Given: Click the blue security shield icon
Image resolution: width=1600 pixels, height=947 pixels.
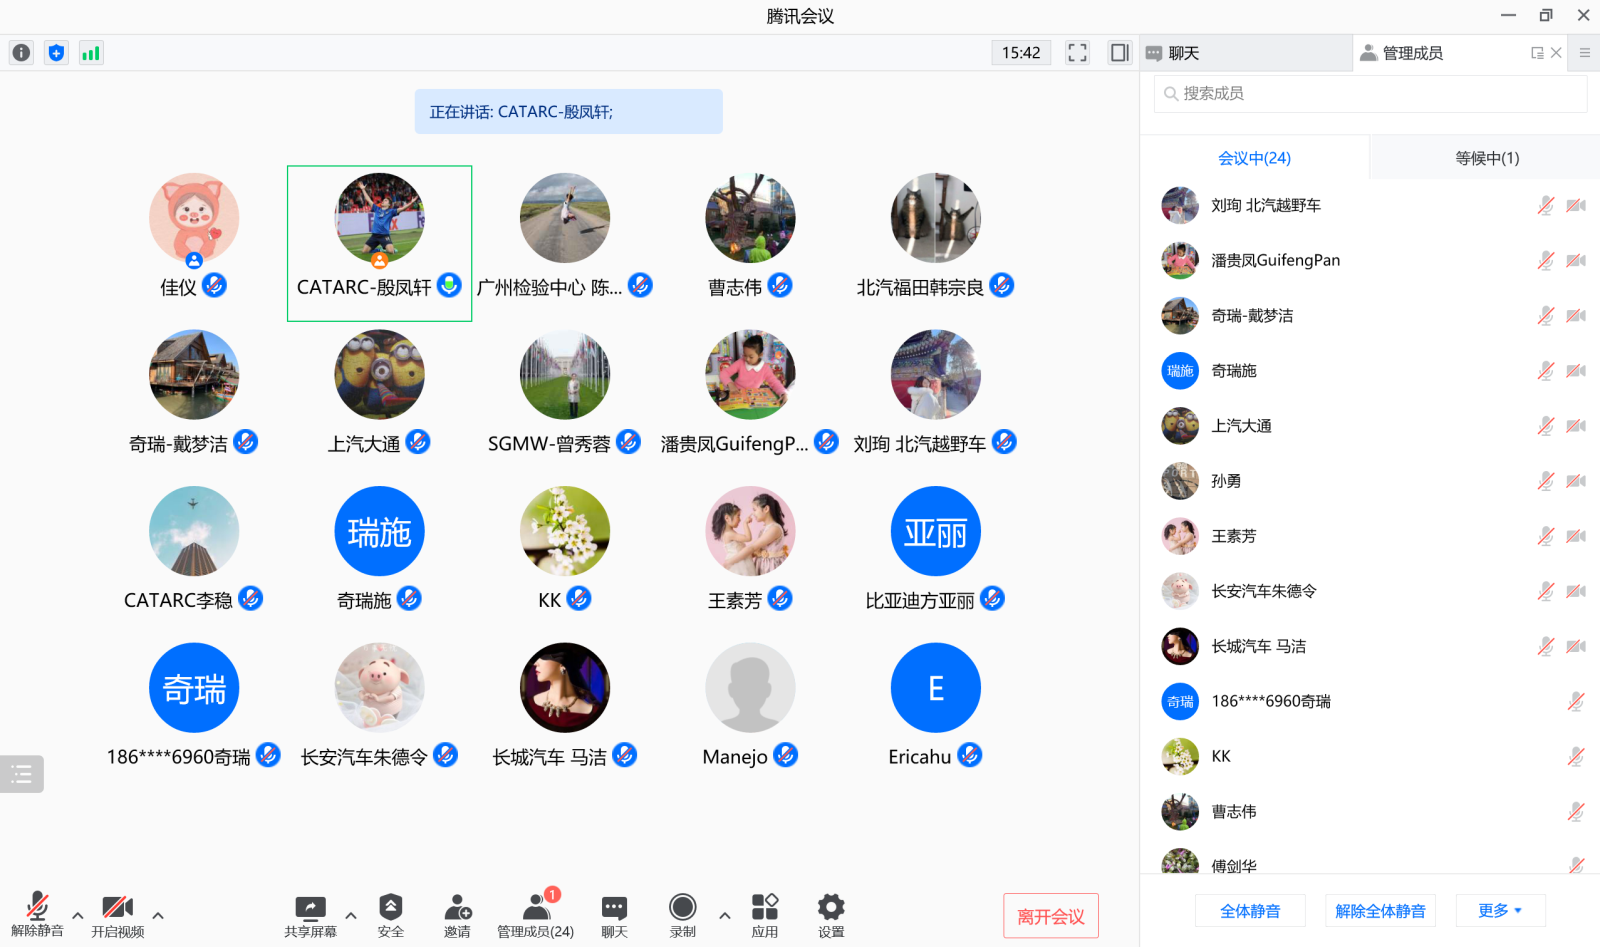Looking at the screenshot, I should point(56,53).
